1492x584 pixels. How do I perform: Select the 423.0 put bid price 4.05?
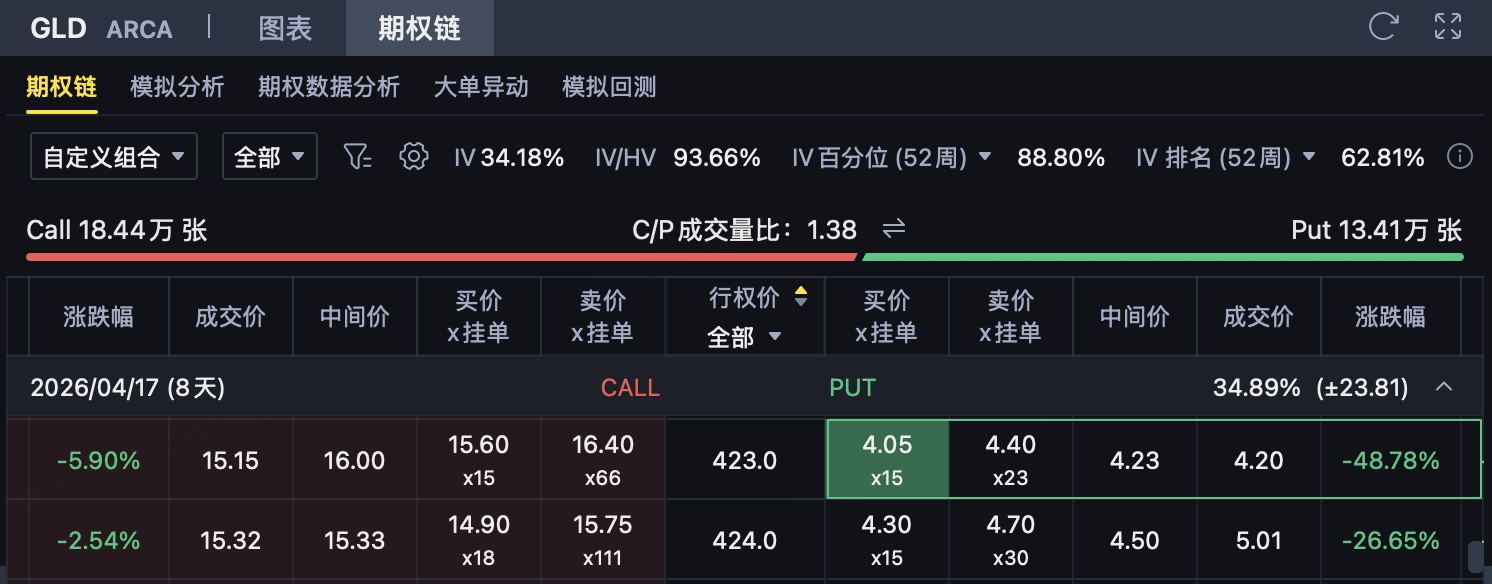886,460
